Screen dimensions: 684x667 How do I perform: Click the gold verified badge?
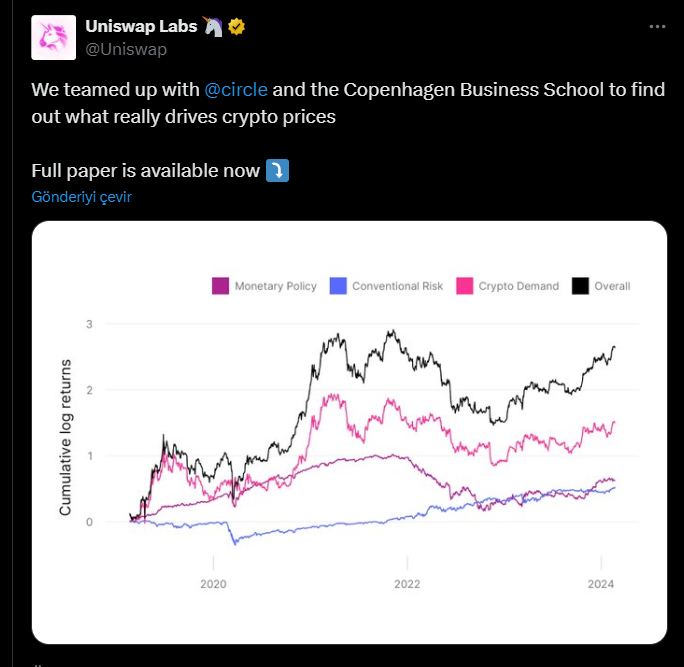click(237, 27)
